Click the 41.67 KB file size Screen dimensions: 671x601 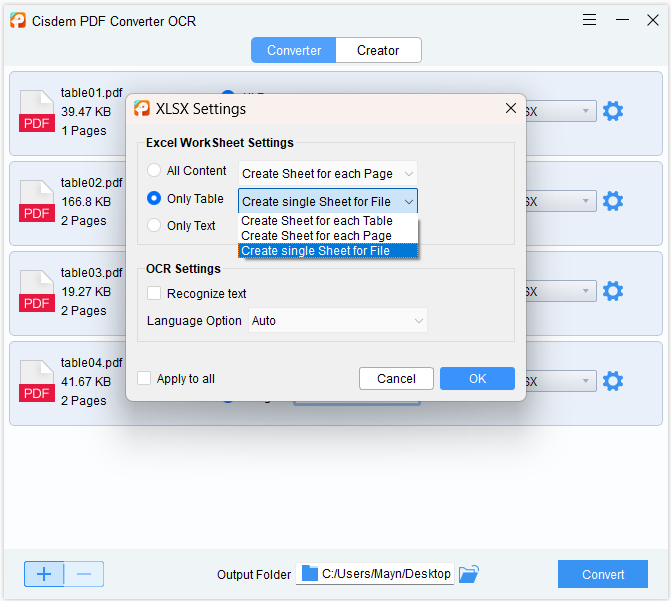(x=86, y=381)
